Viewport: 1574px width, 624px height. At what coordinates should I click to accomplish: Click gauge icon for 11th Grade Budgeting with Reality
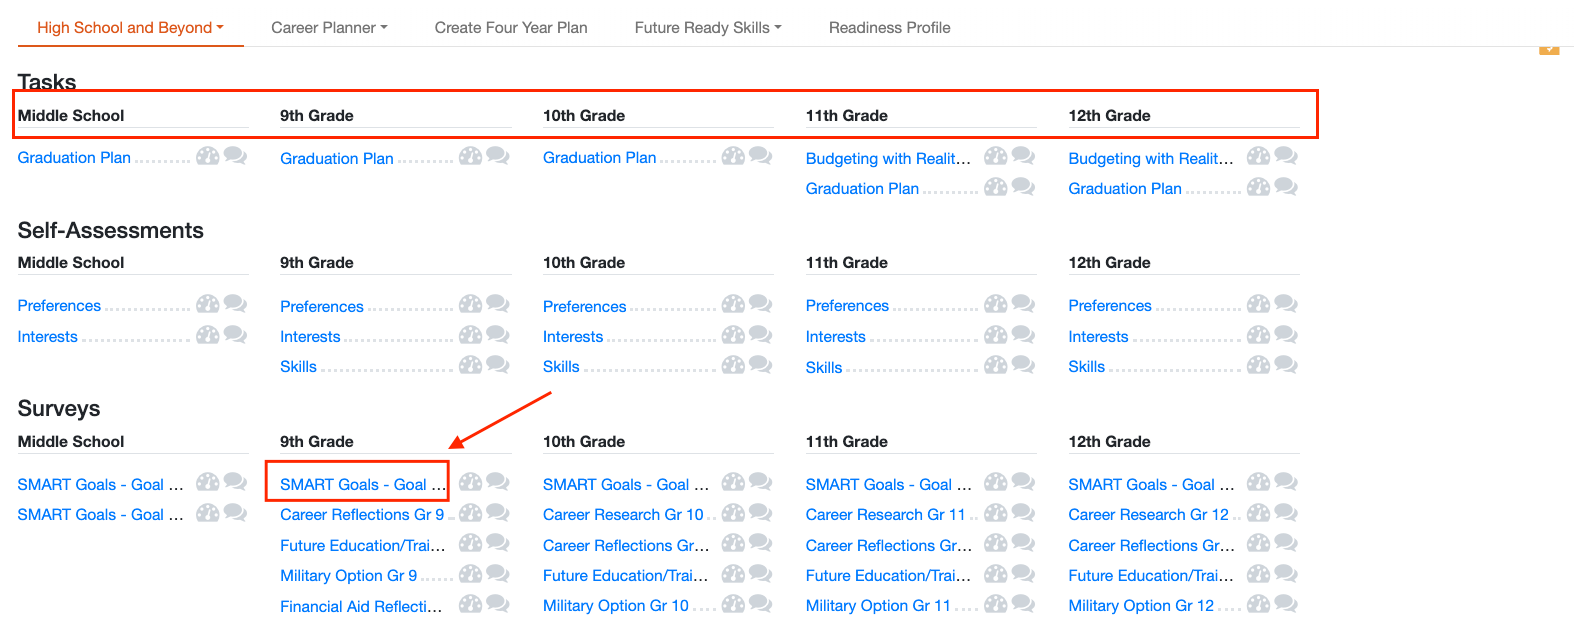coord(995,156)
